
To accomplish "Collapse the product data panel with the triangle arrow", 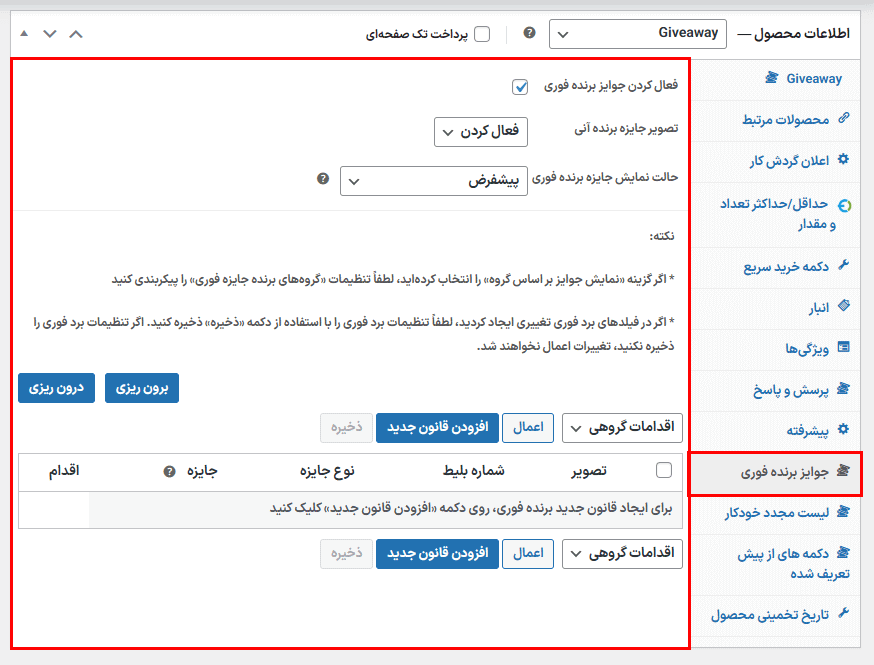I will point(23,34).
